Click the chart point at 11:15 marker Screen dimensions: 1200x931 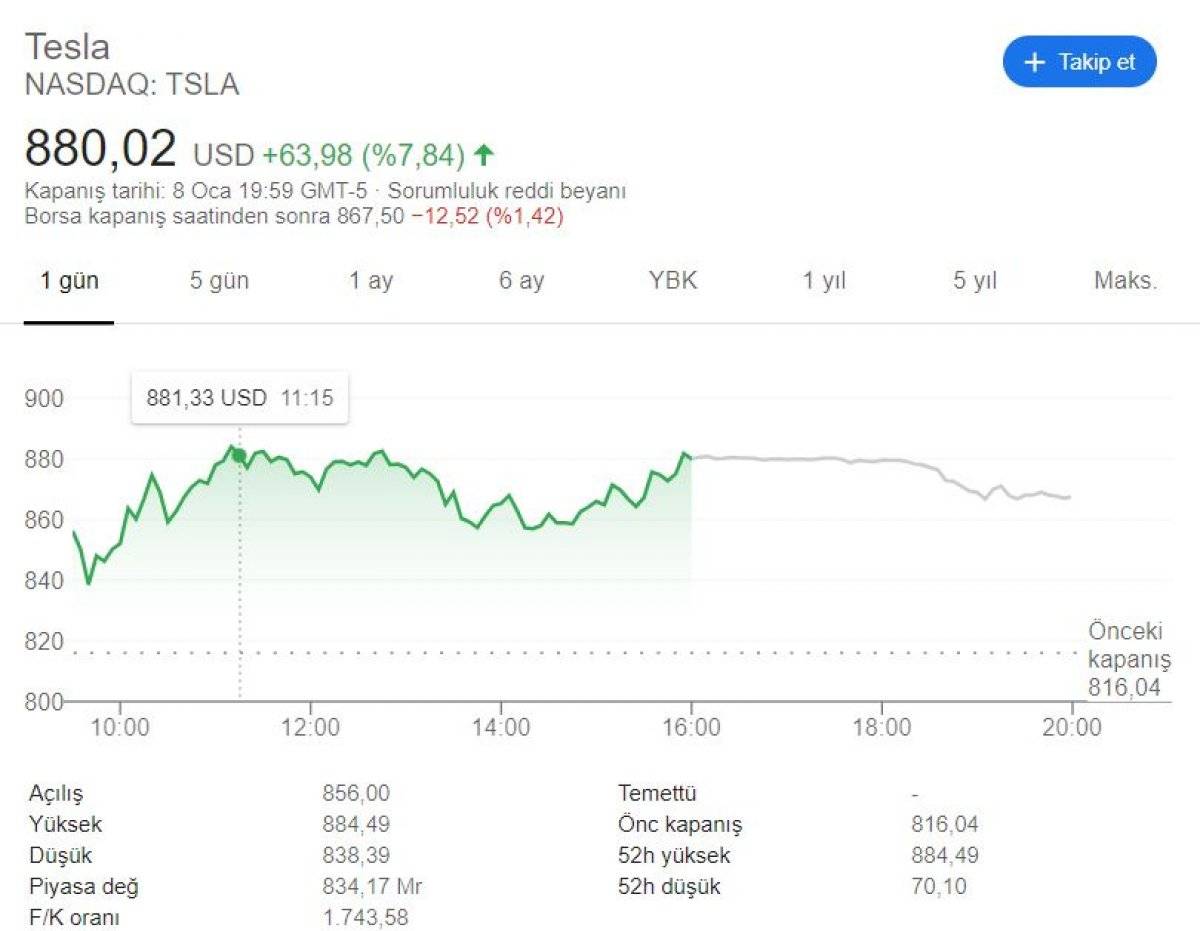[x=239, y=455]
